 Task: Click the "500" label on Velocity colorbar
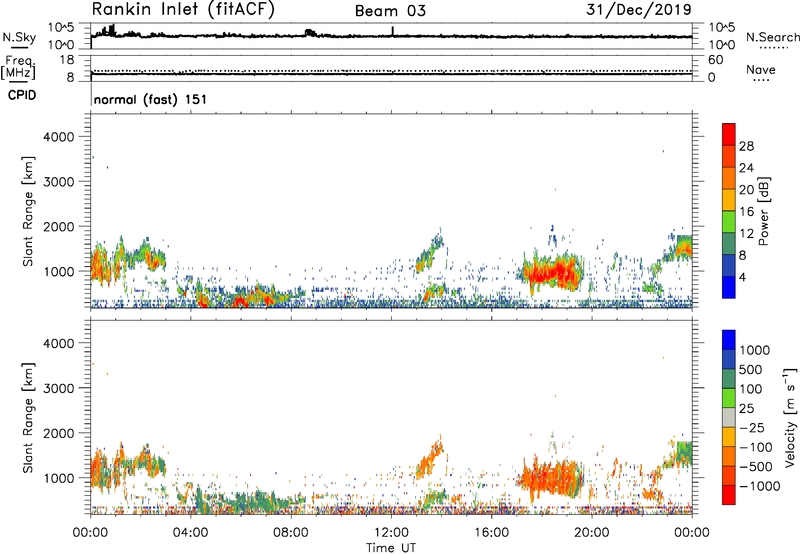pos(751,369)
